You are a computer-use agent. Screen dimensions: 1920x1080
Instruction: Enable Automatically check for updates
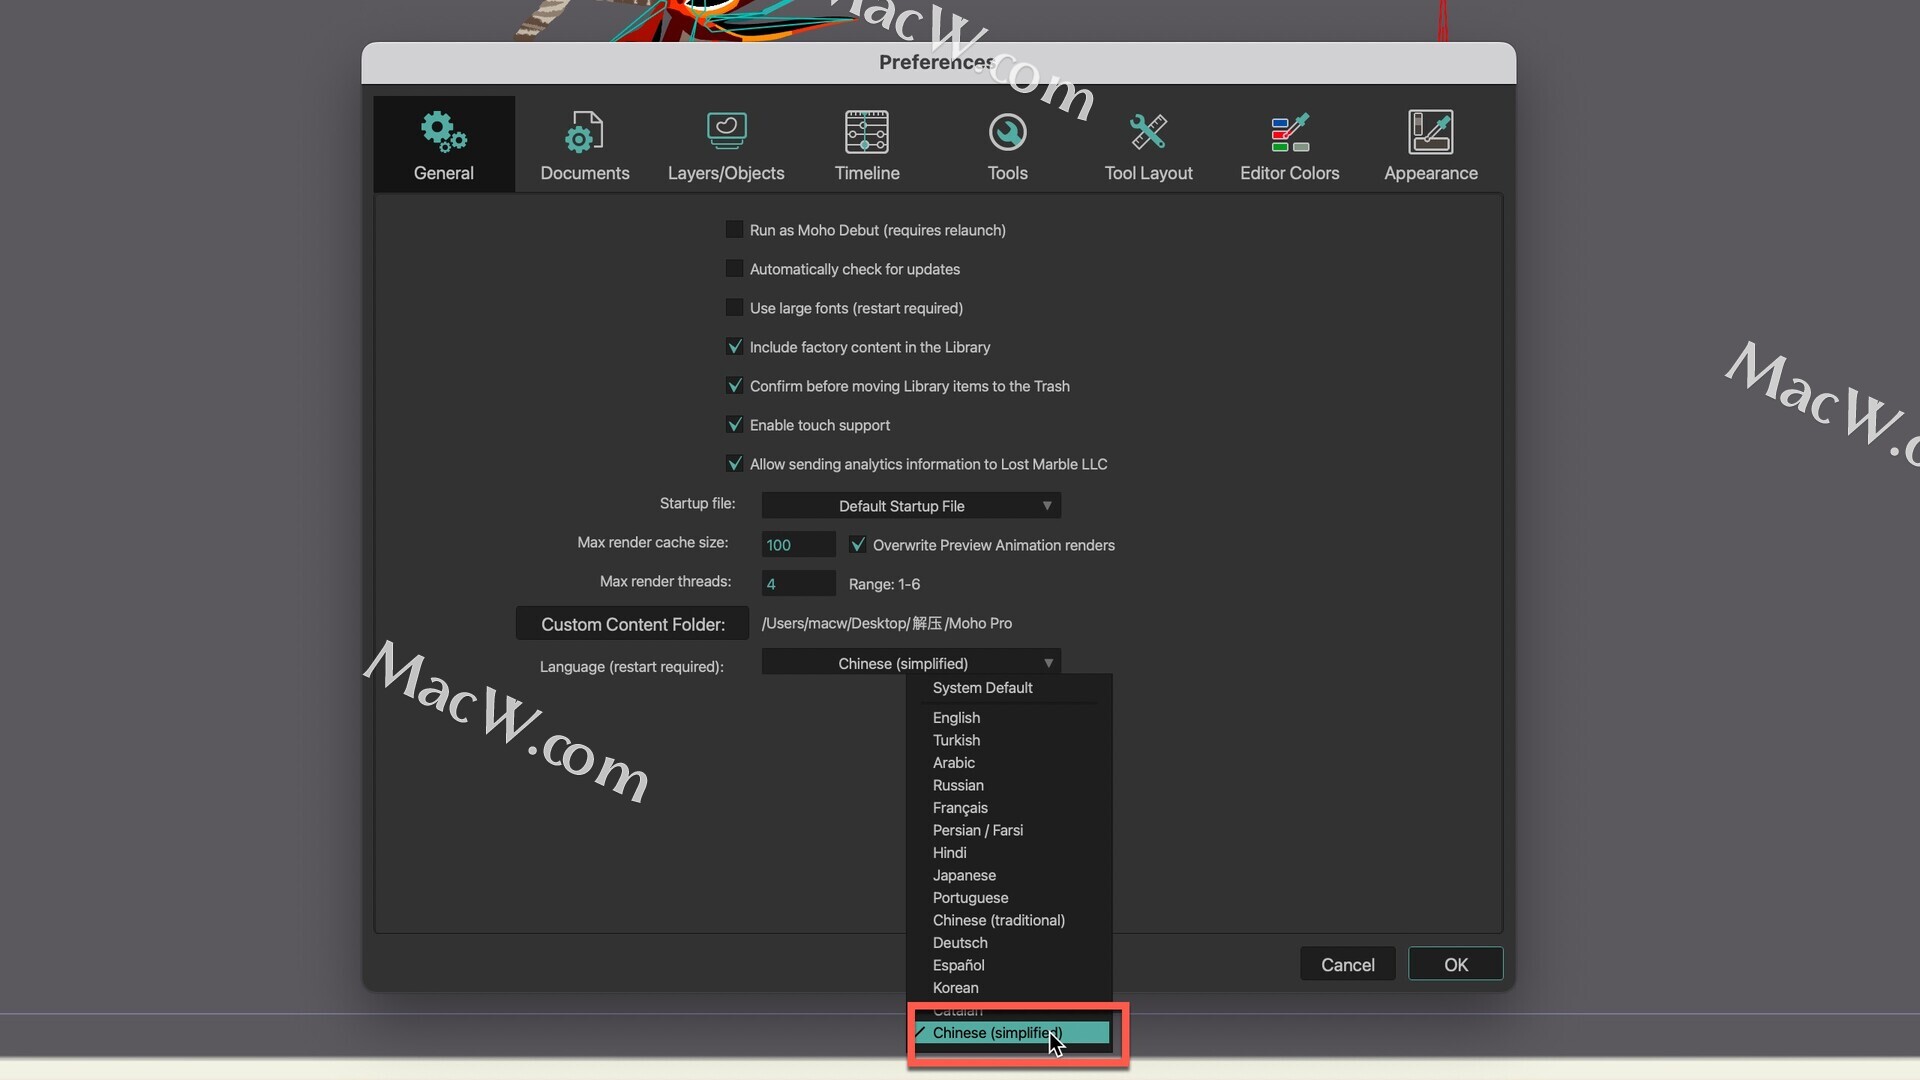(x=734, y=268)
